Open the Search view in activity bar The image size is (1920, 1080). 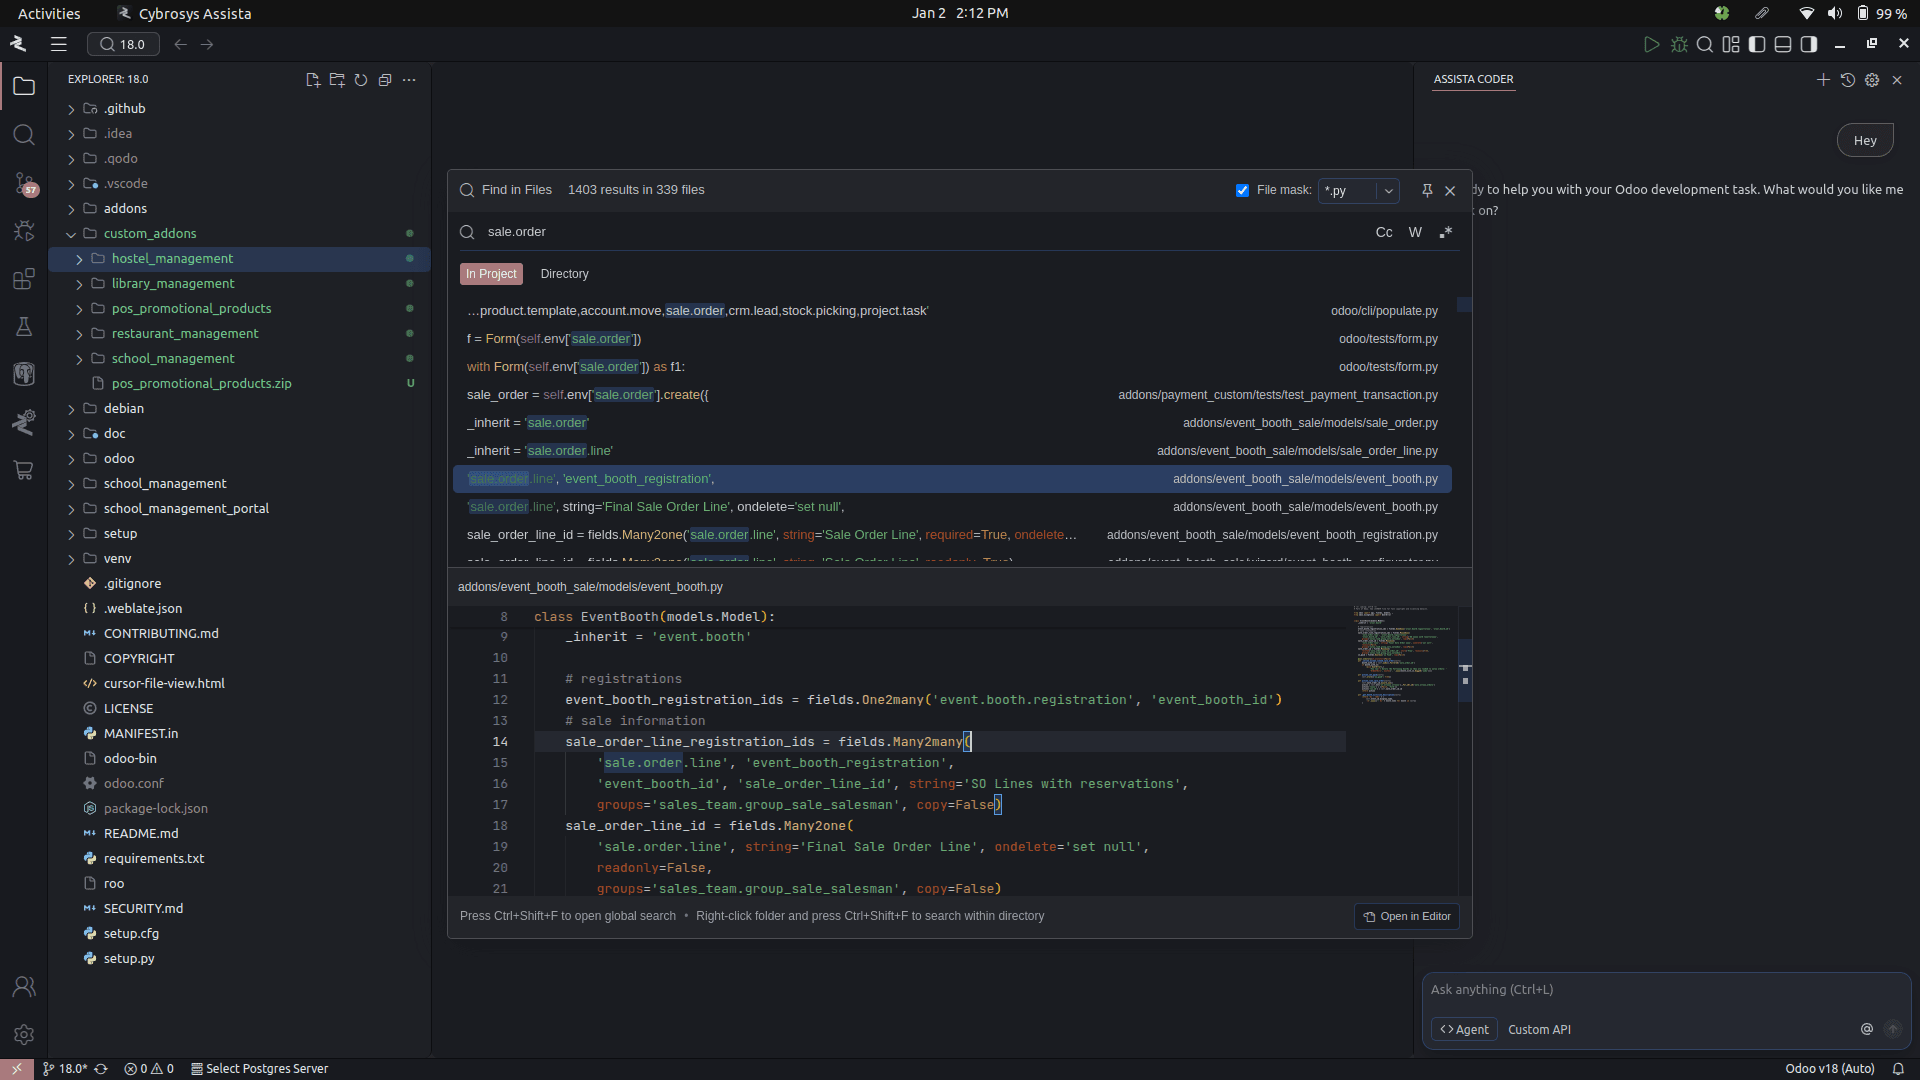coord(24,135)
